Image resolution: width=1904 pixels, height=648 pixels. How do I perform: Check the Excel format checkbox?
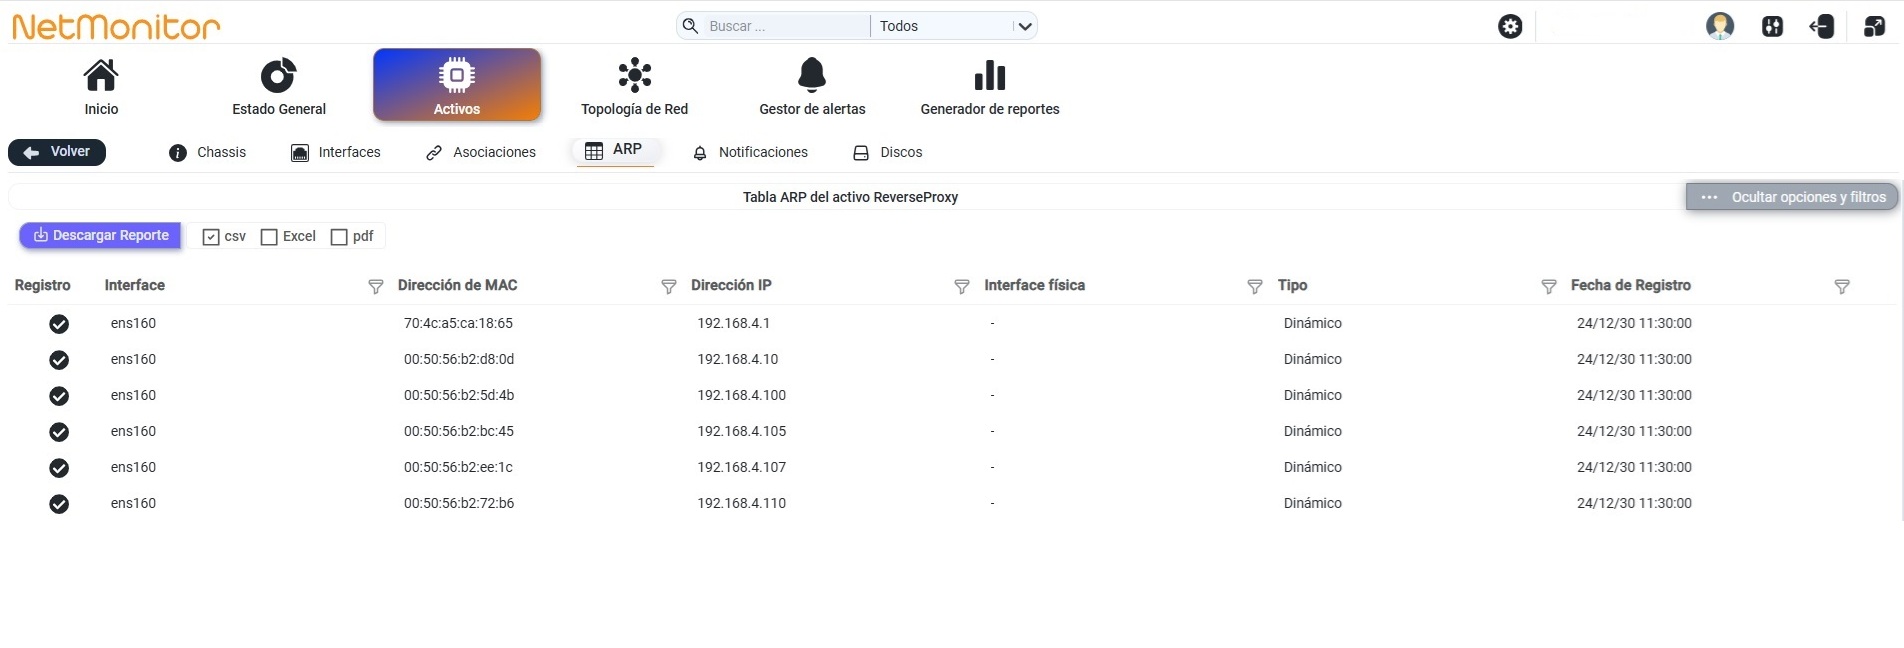tap(269, 237)
